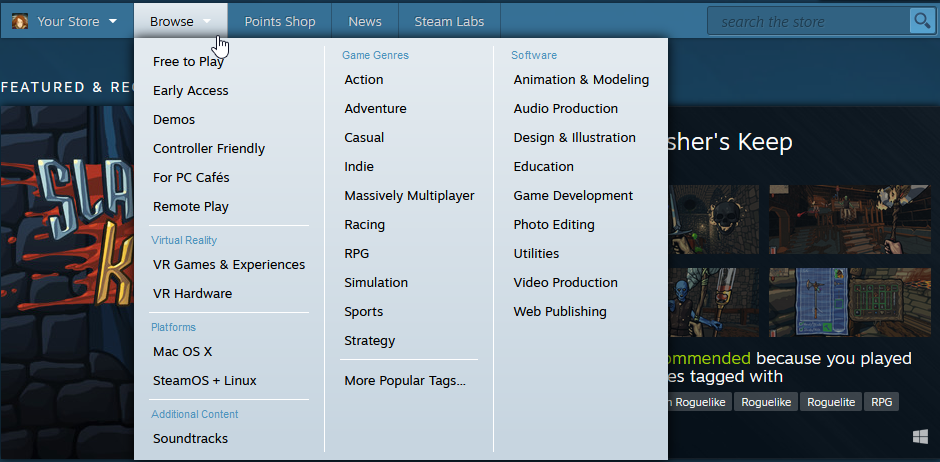
Task: Open the News tab
Action: (x=365, y=22)
